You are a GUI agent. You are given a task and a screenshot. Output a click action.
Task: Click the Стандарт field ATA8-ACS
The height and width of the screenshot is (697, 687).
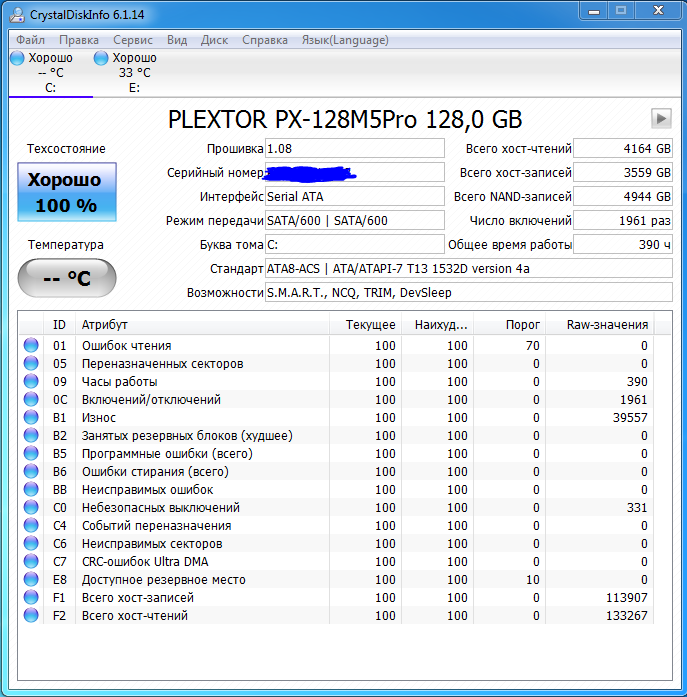click(468, 268)
